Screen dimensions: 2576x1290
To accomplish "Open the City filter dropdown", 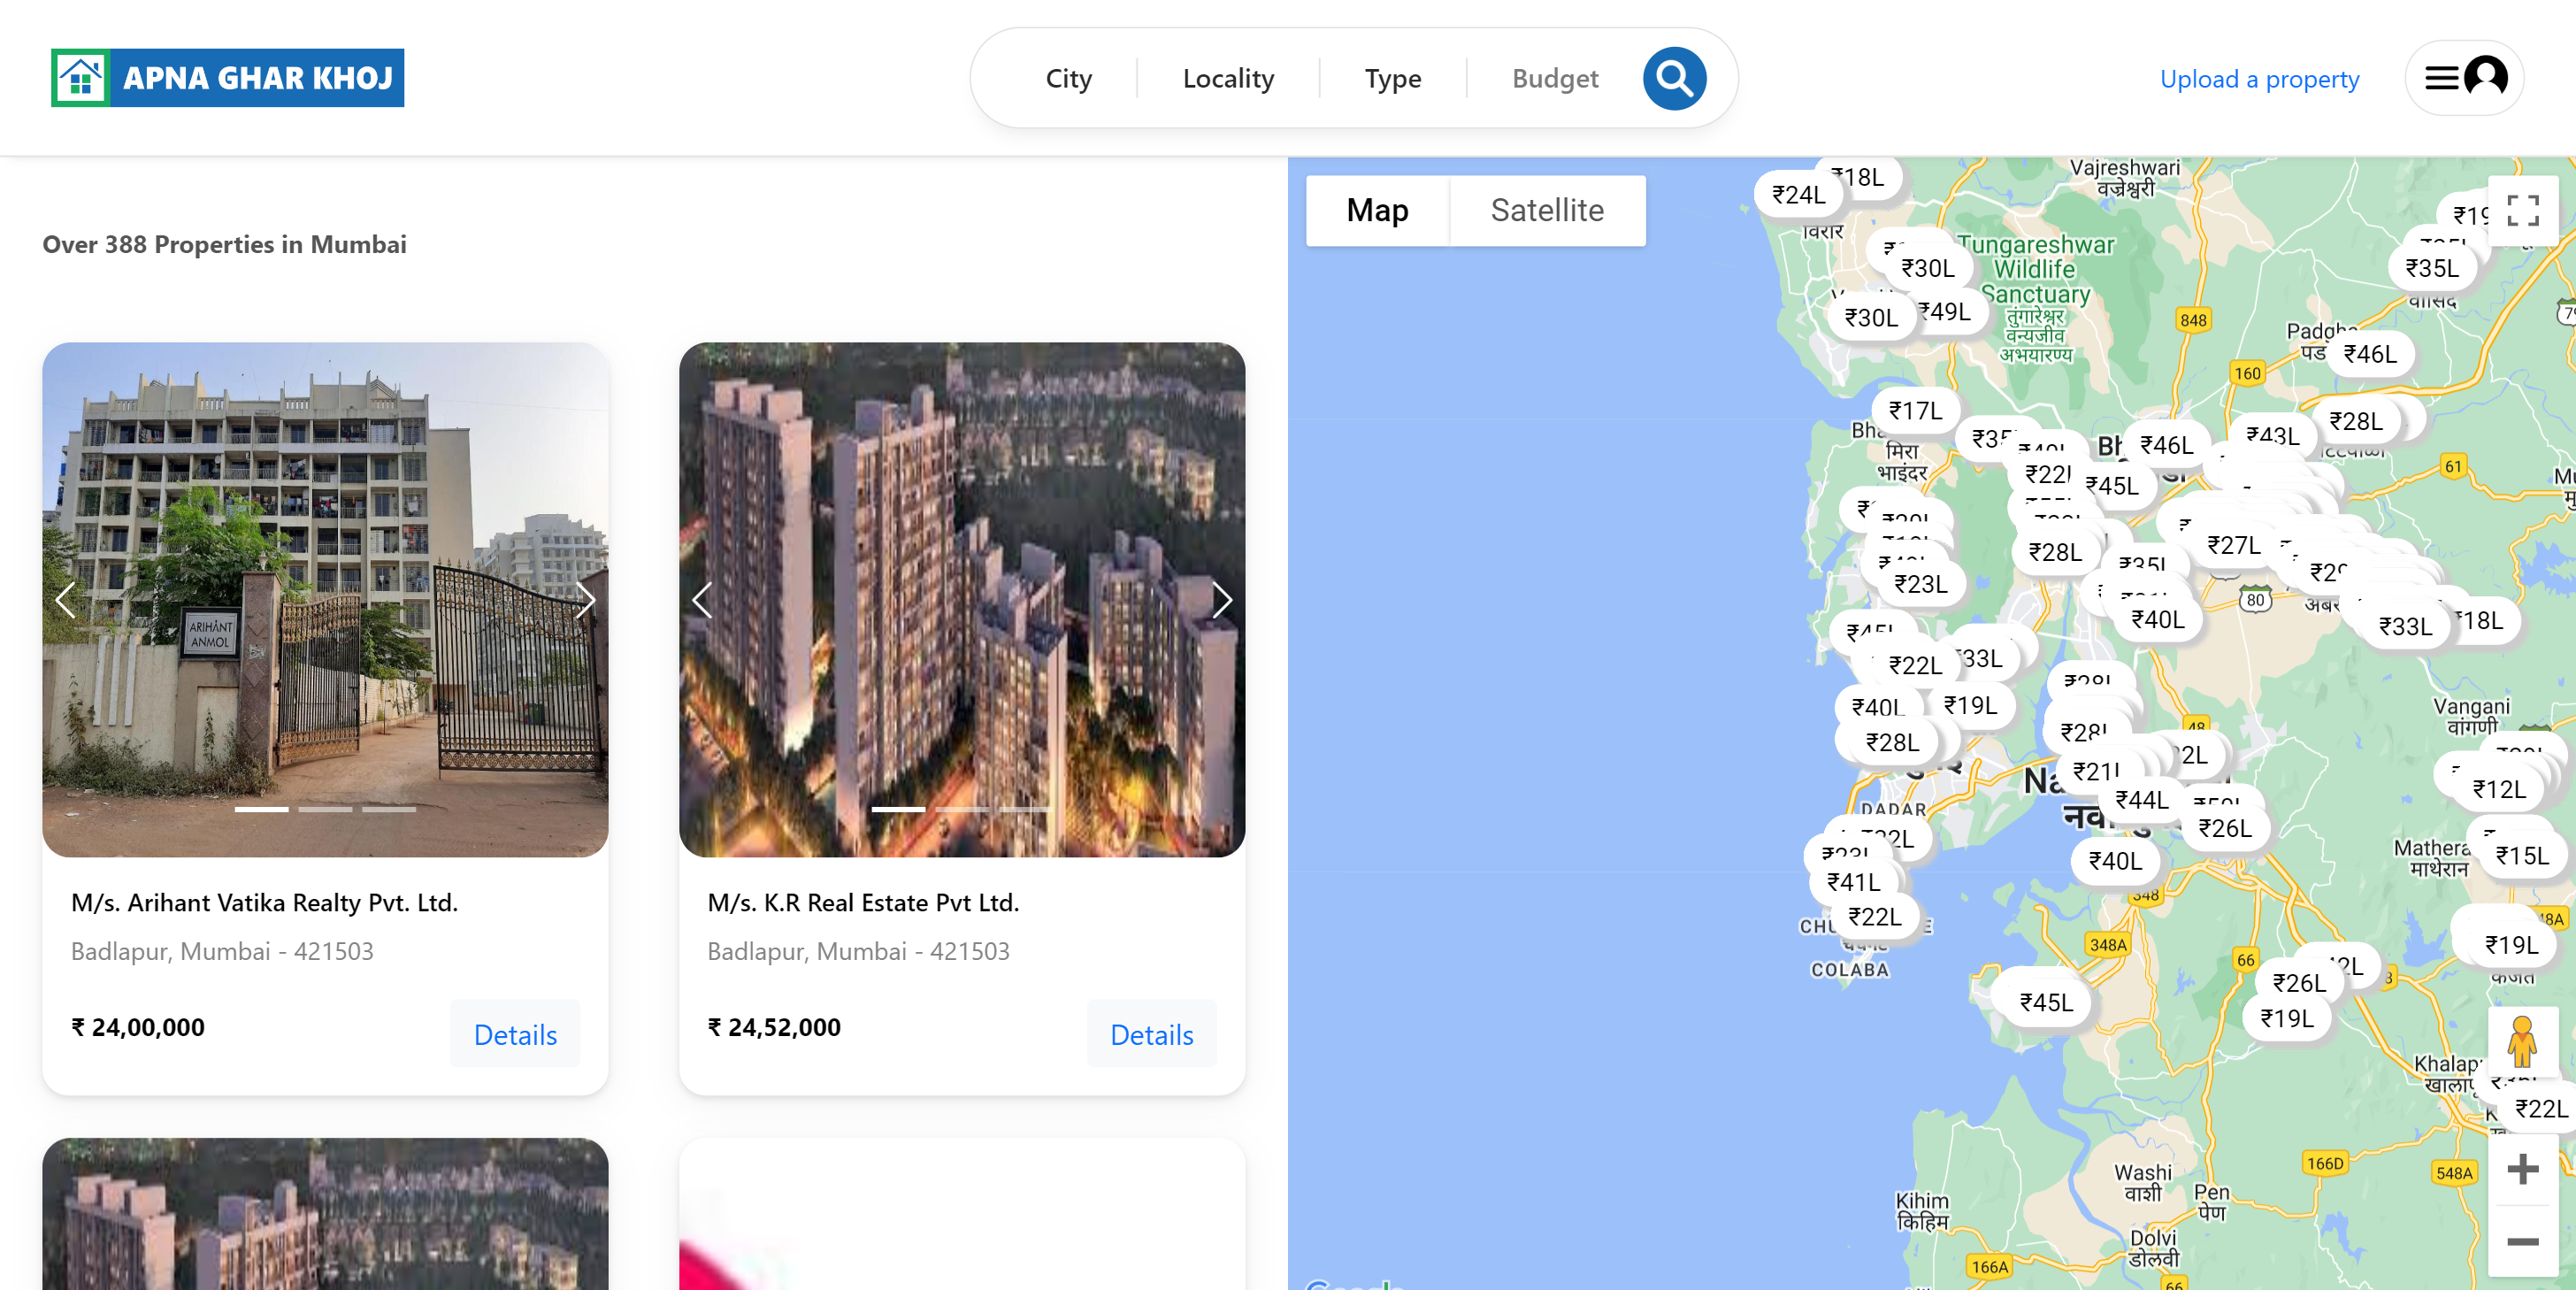I will [1068, 78].
